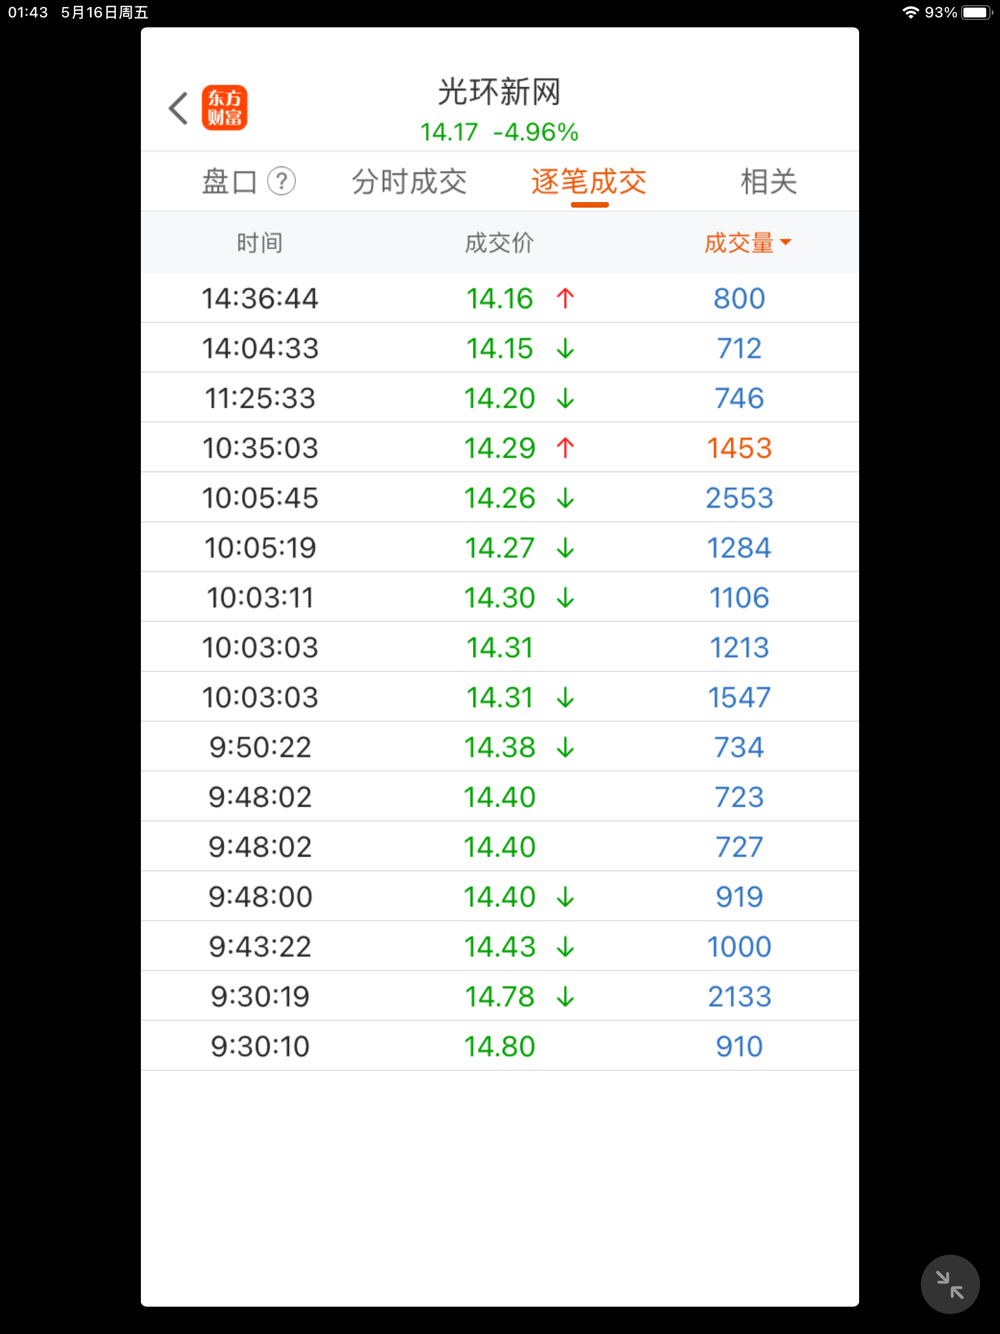Switch to the 盘口 tab
Image resolution: width=1000 pixels, height=1334 pixels.
coord(230,182)
